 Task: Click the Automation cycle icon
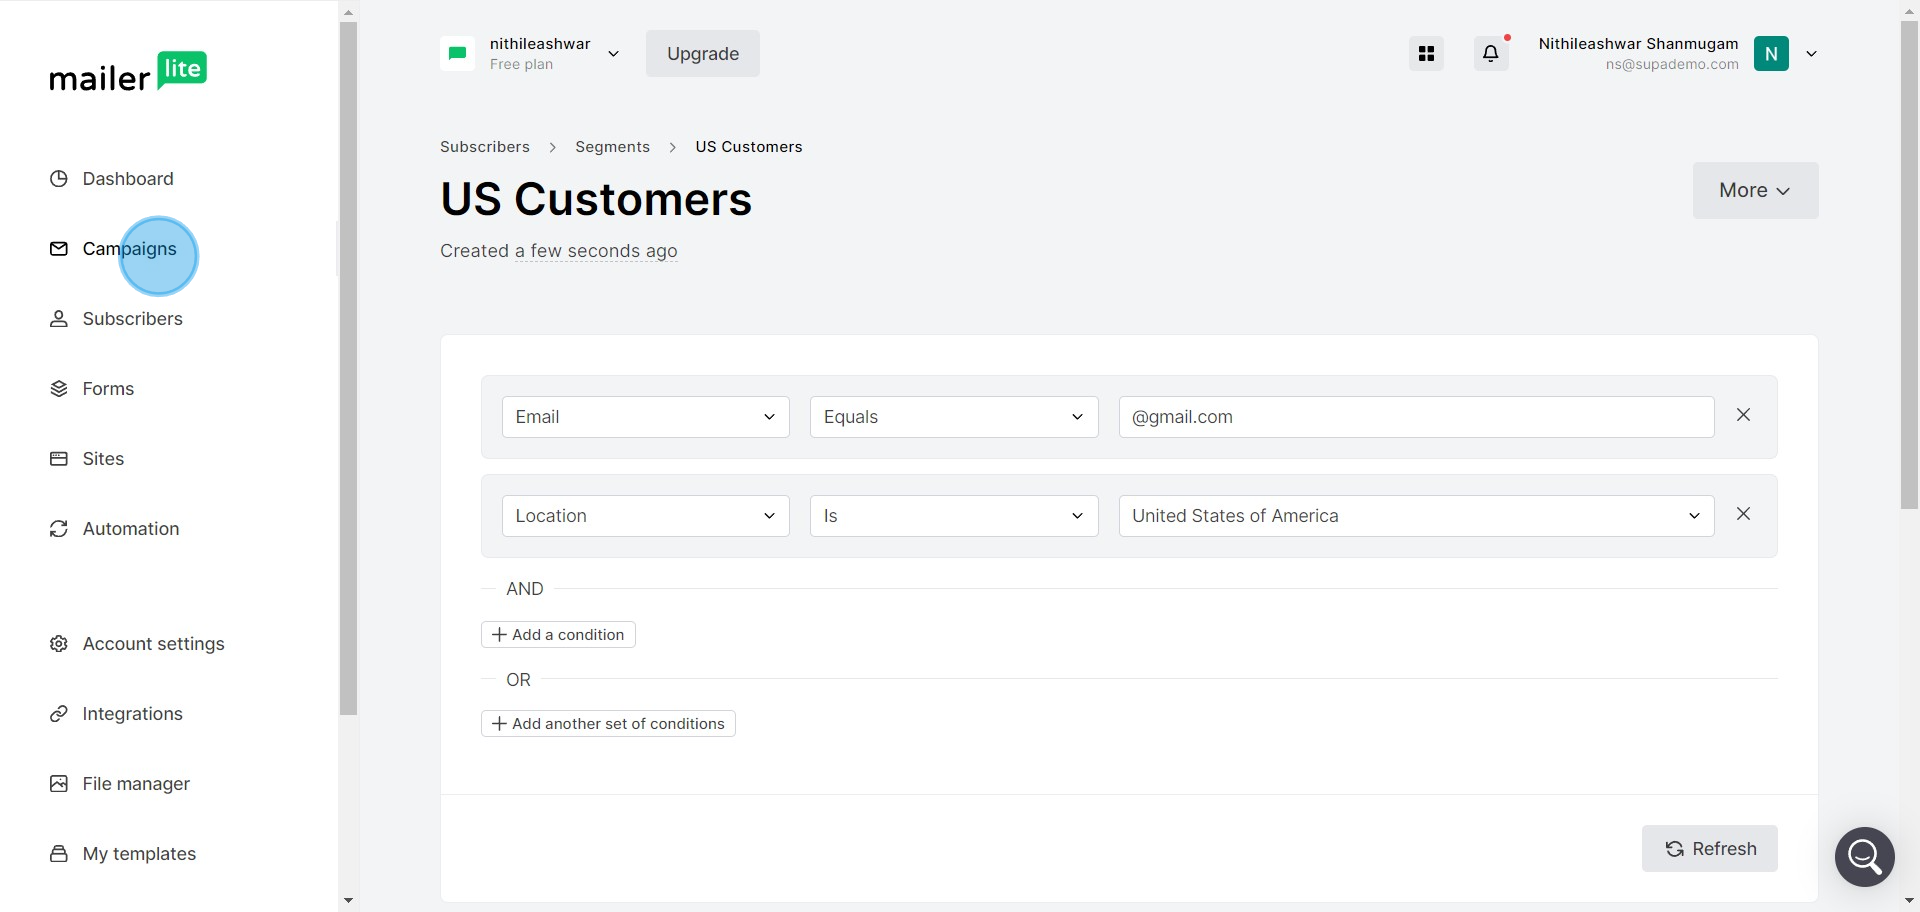click(59, 529)
